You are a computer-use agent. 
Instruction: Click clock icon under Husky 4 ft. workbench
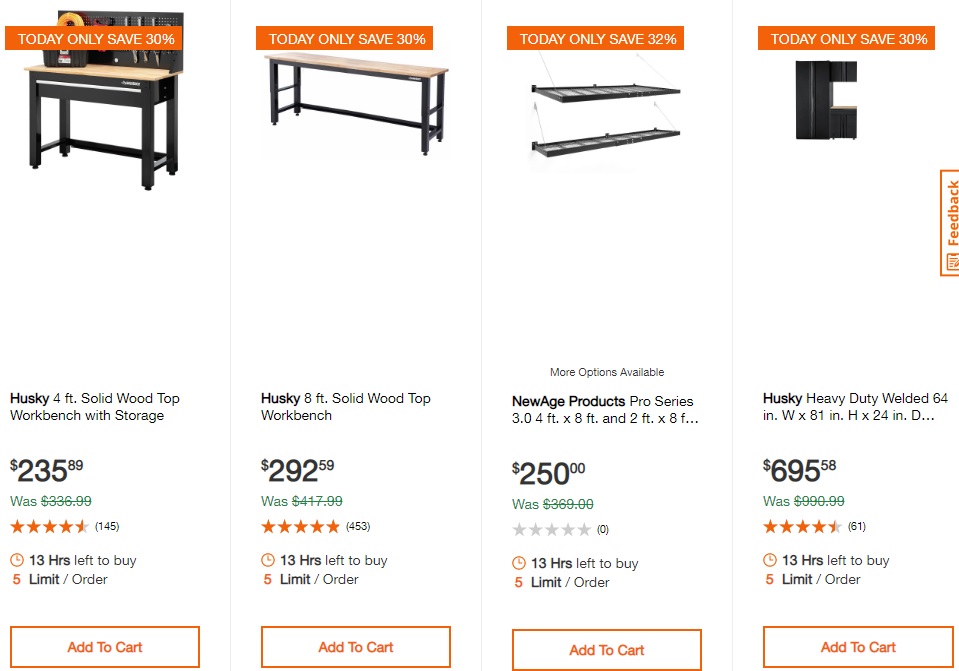coord(17,560)
